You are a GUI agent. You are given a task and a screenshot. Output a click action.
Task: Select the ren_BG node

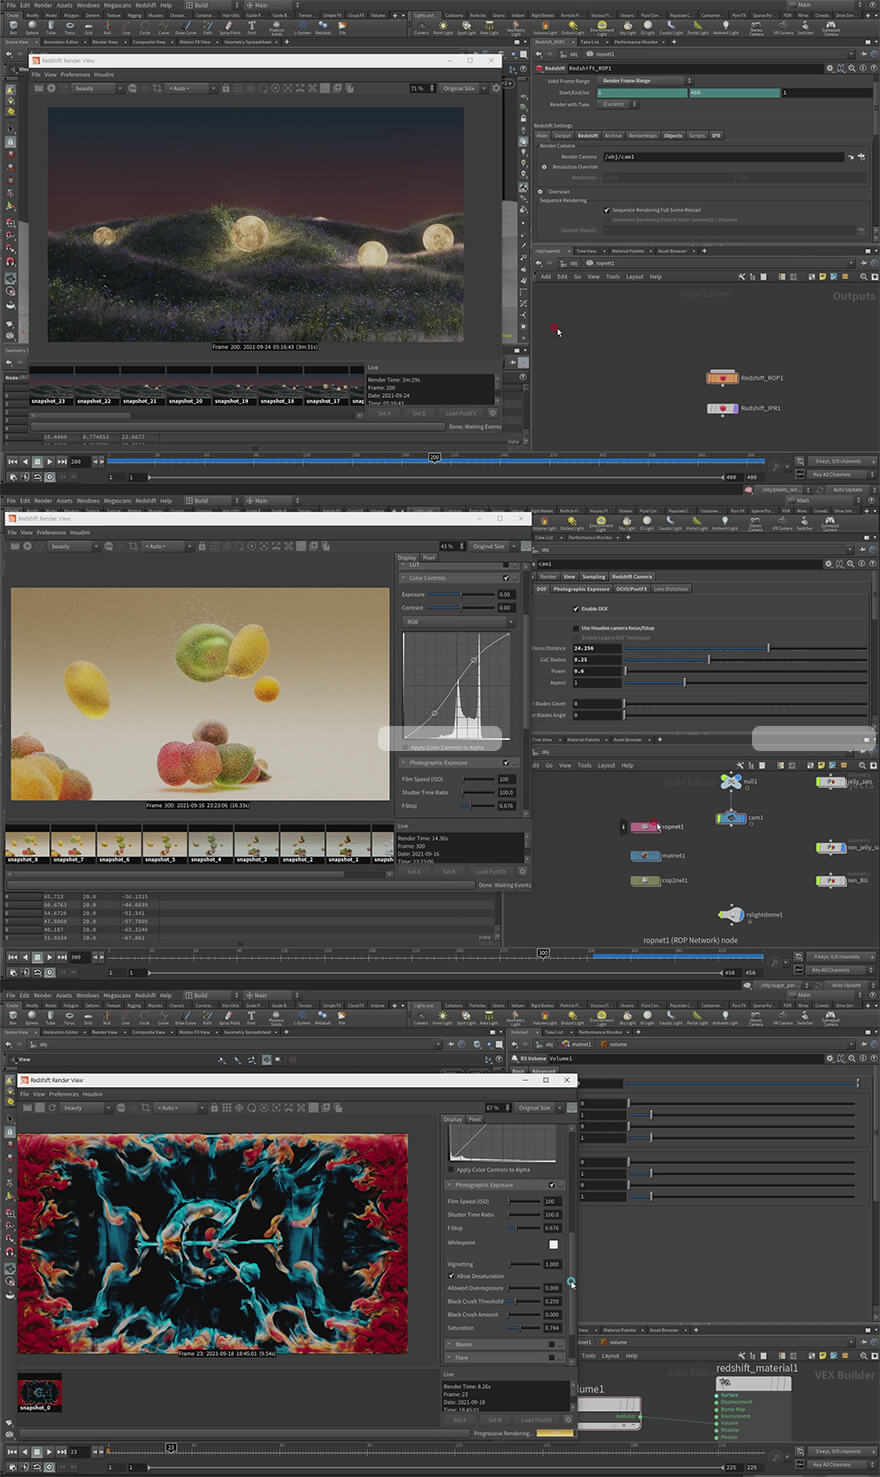831,881
